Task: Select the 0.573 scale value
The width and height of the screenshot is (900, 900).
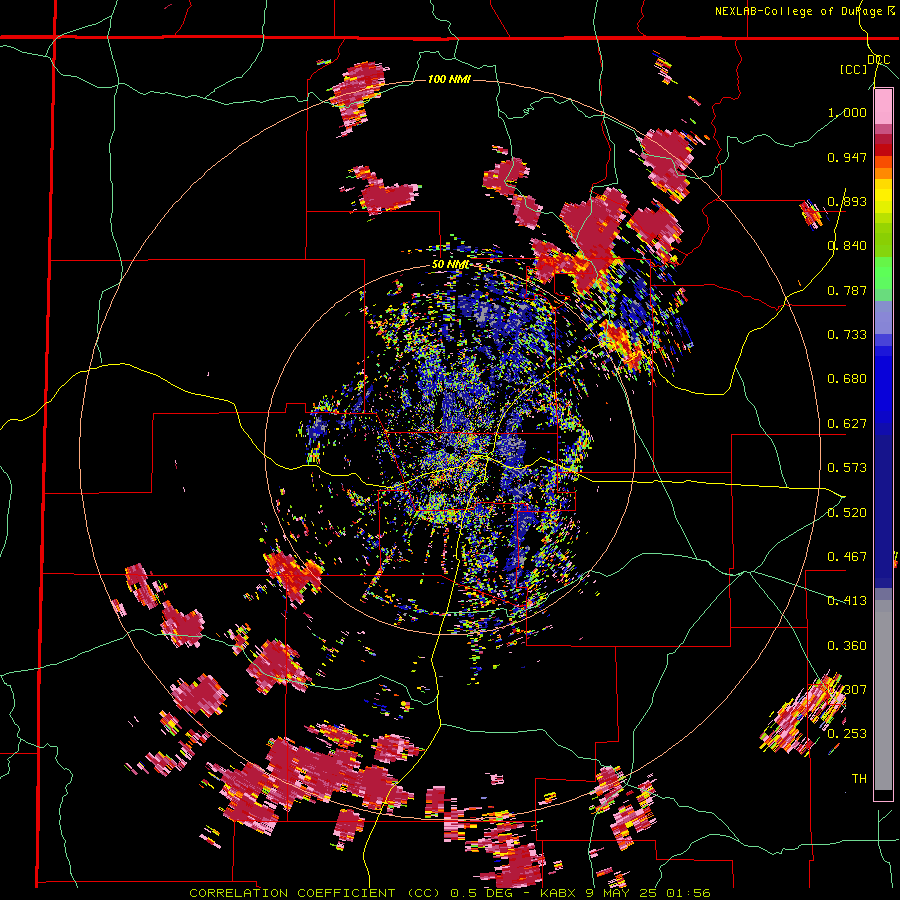Action: [847, 468]
